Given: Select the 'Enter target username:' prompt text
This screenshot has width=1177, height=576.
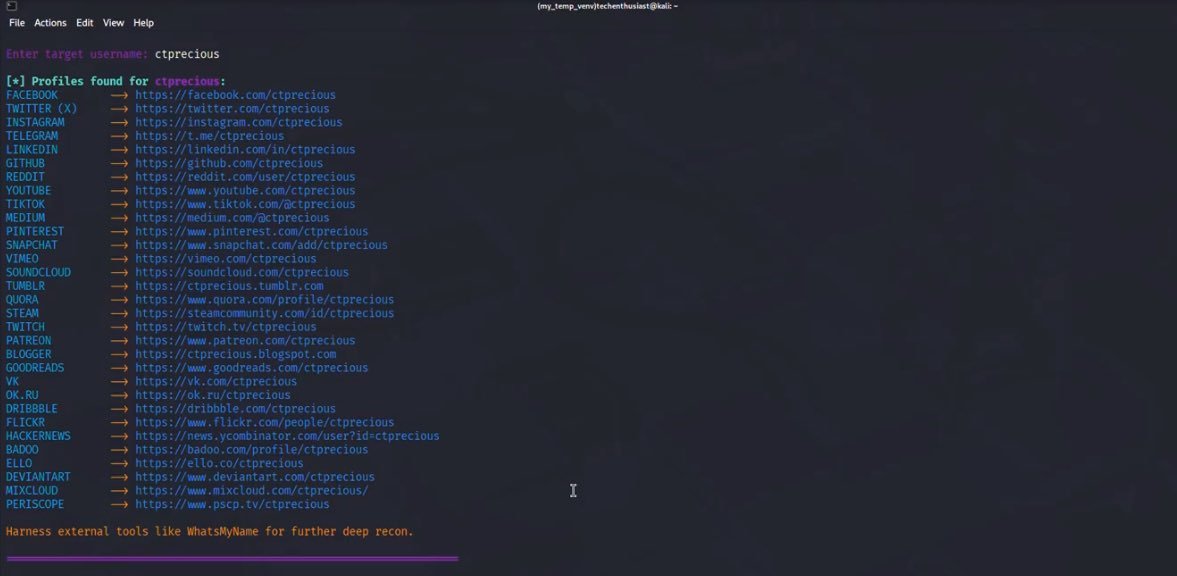Looking at the screenshot, I should coord(77,54).
